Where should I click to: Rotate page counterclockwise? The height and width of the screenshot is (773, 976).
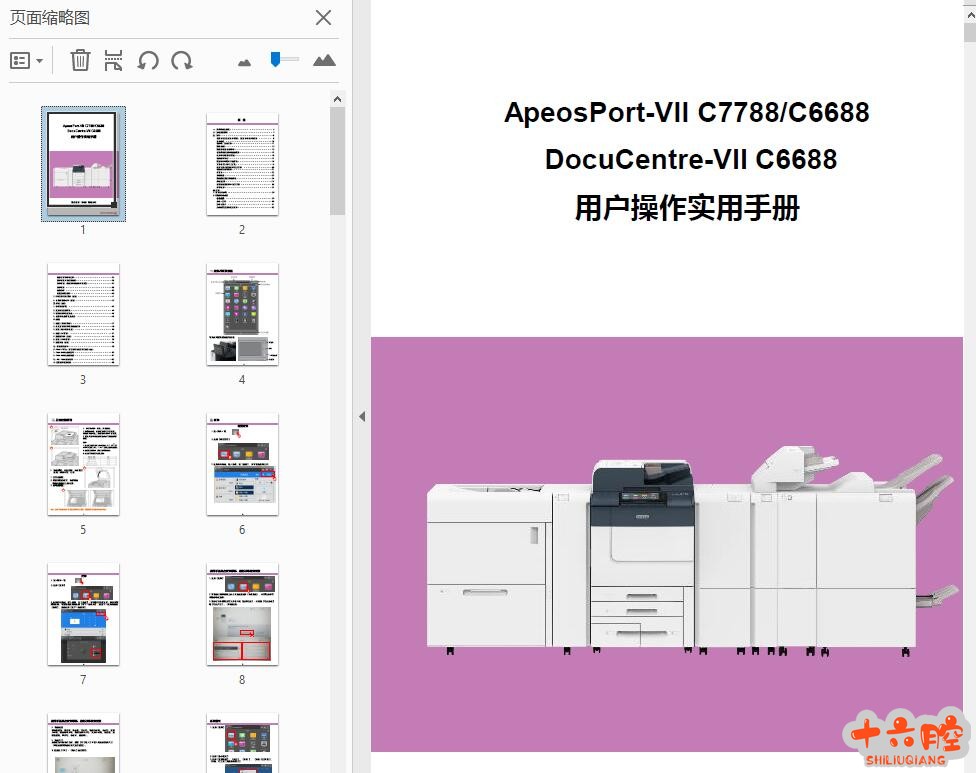148,61
